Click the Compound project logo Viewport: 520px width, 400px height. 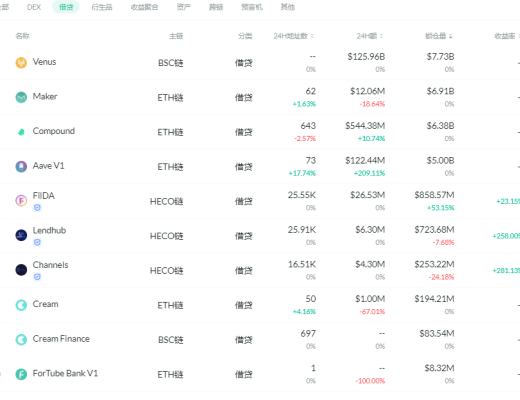coord(21,132)
